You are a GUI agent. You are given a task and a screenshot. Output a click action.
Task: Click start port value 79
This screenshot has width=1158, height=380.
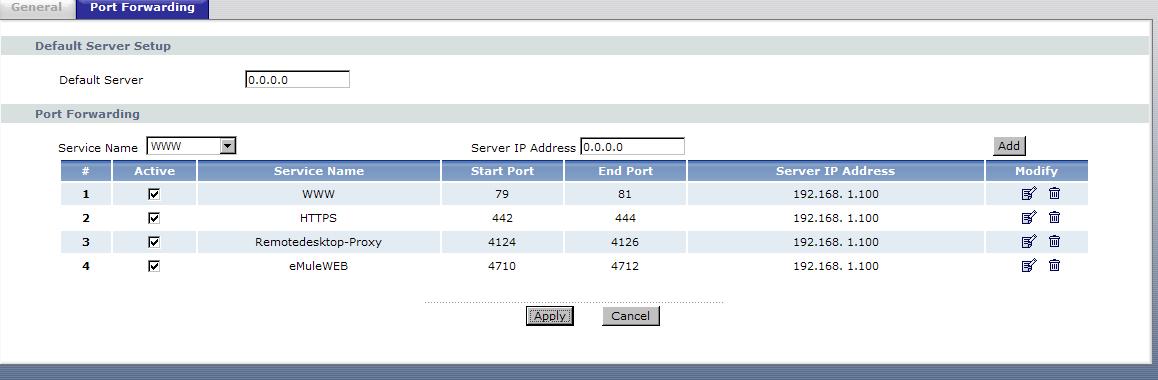(502, 195)
